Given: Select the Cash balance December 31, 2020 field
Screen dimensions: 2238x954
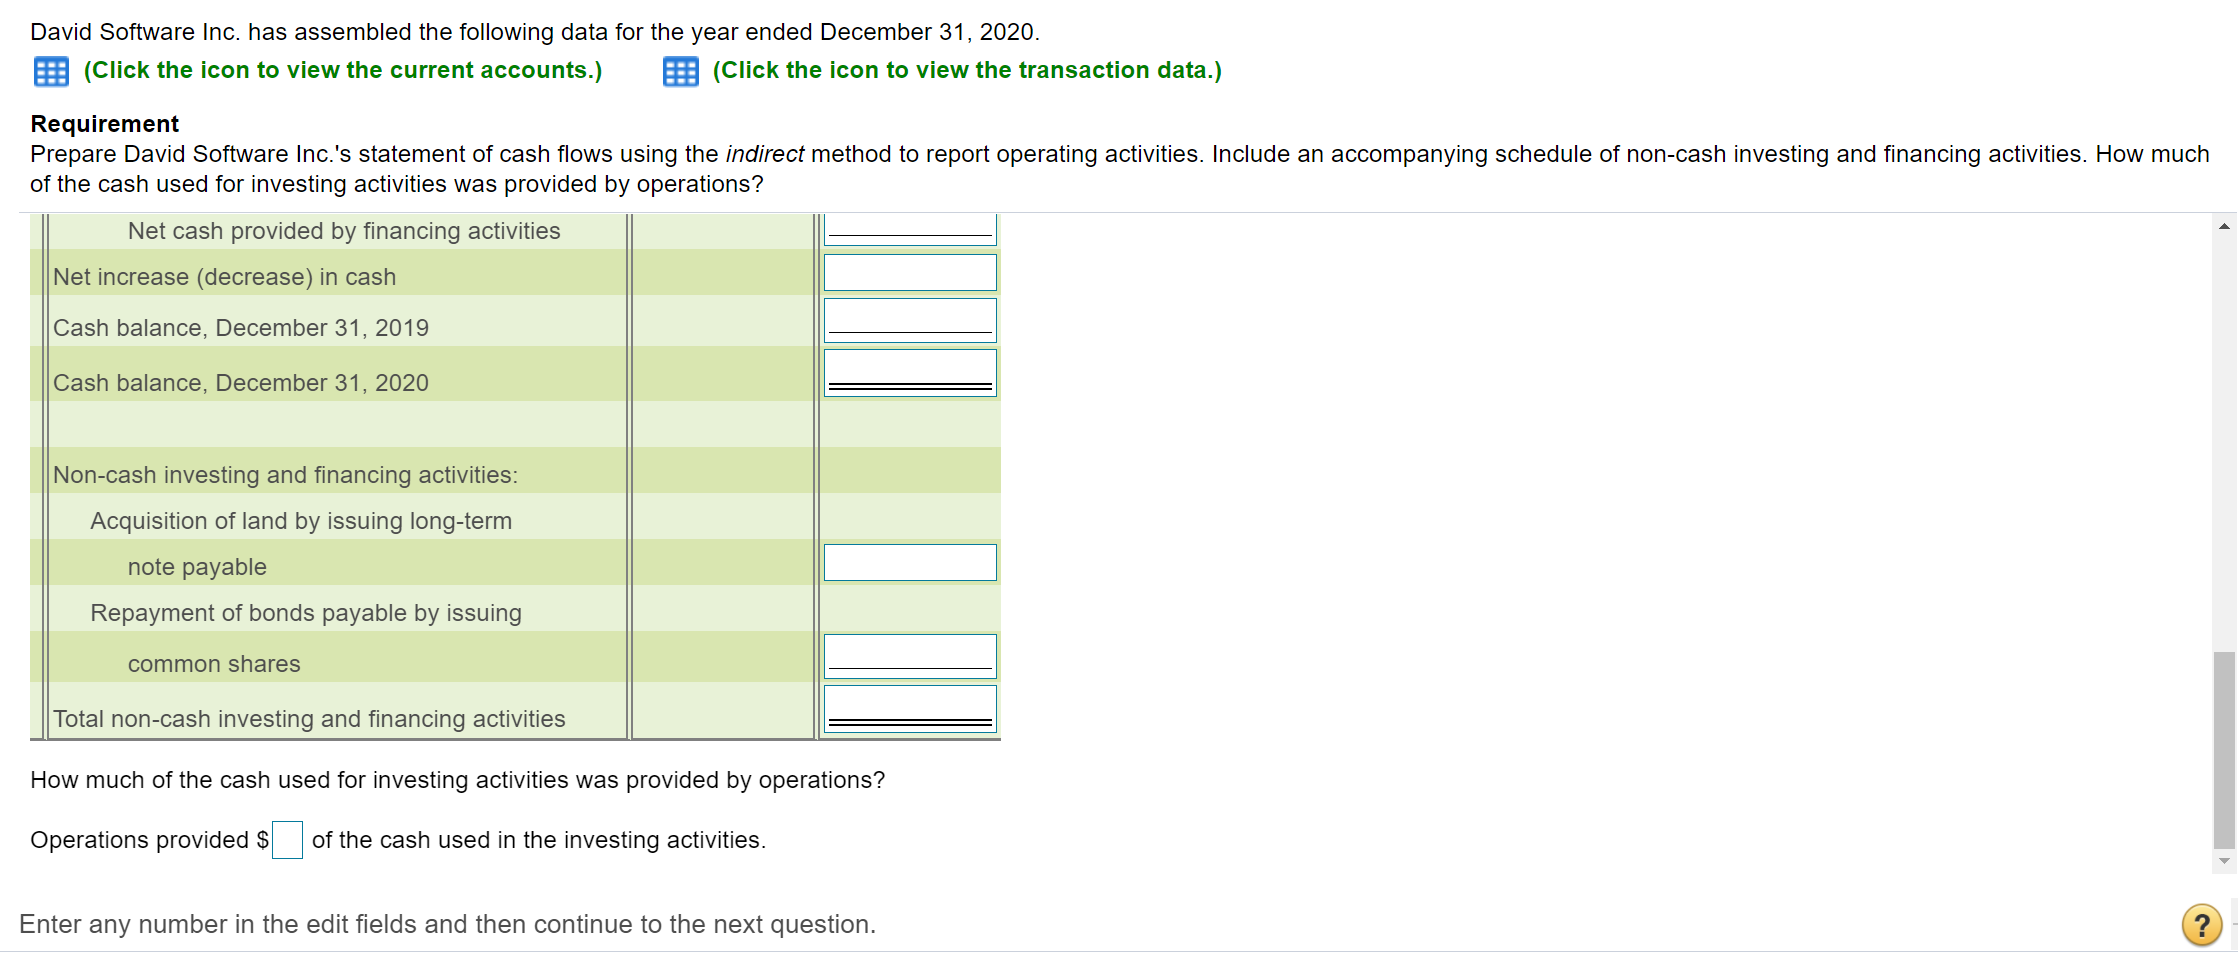Looking at the screenshot, I should pos(909,371).
